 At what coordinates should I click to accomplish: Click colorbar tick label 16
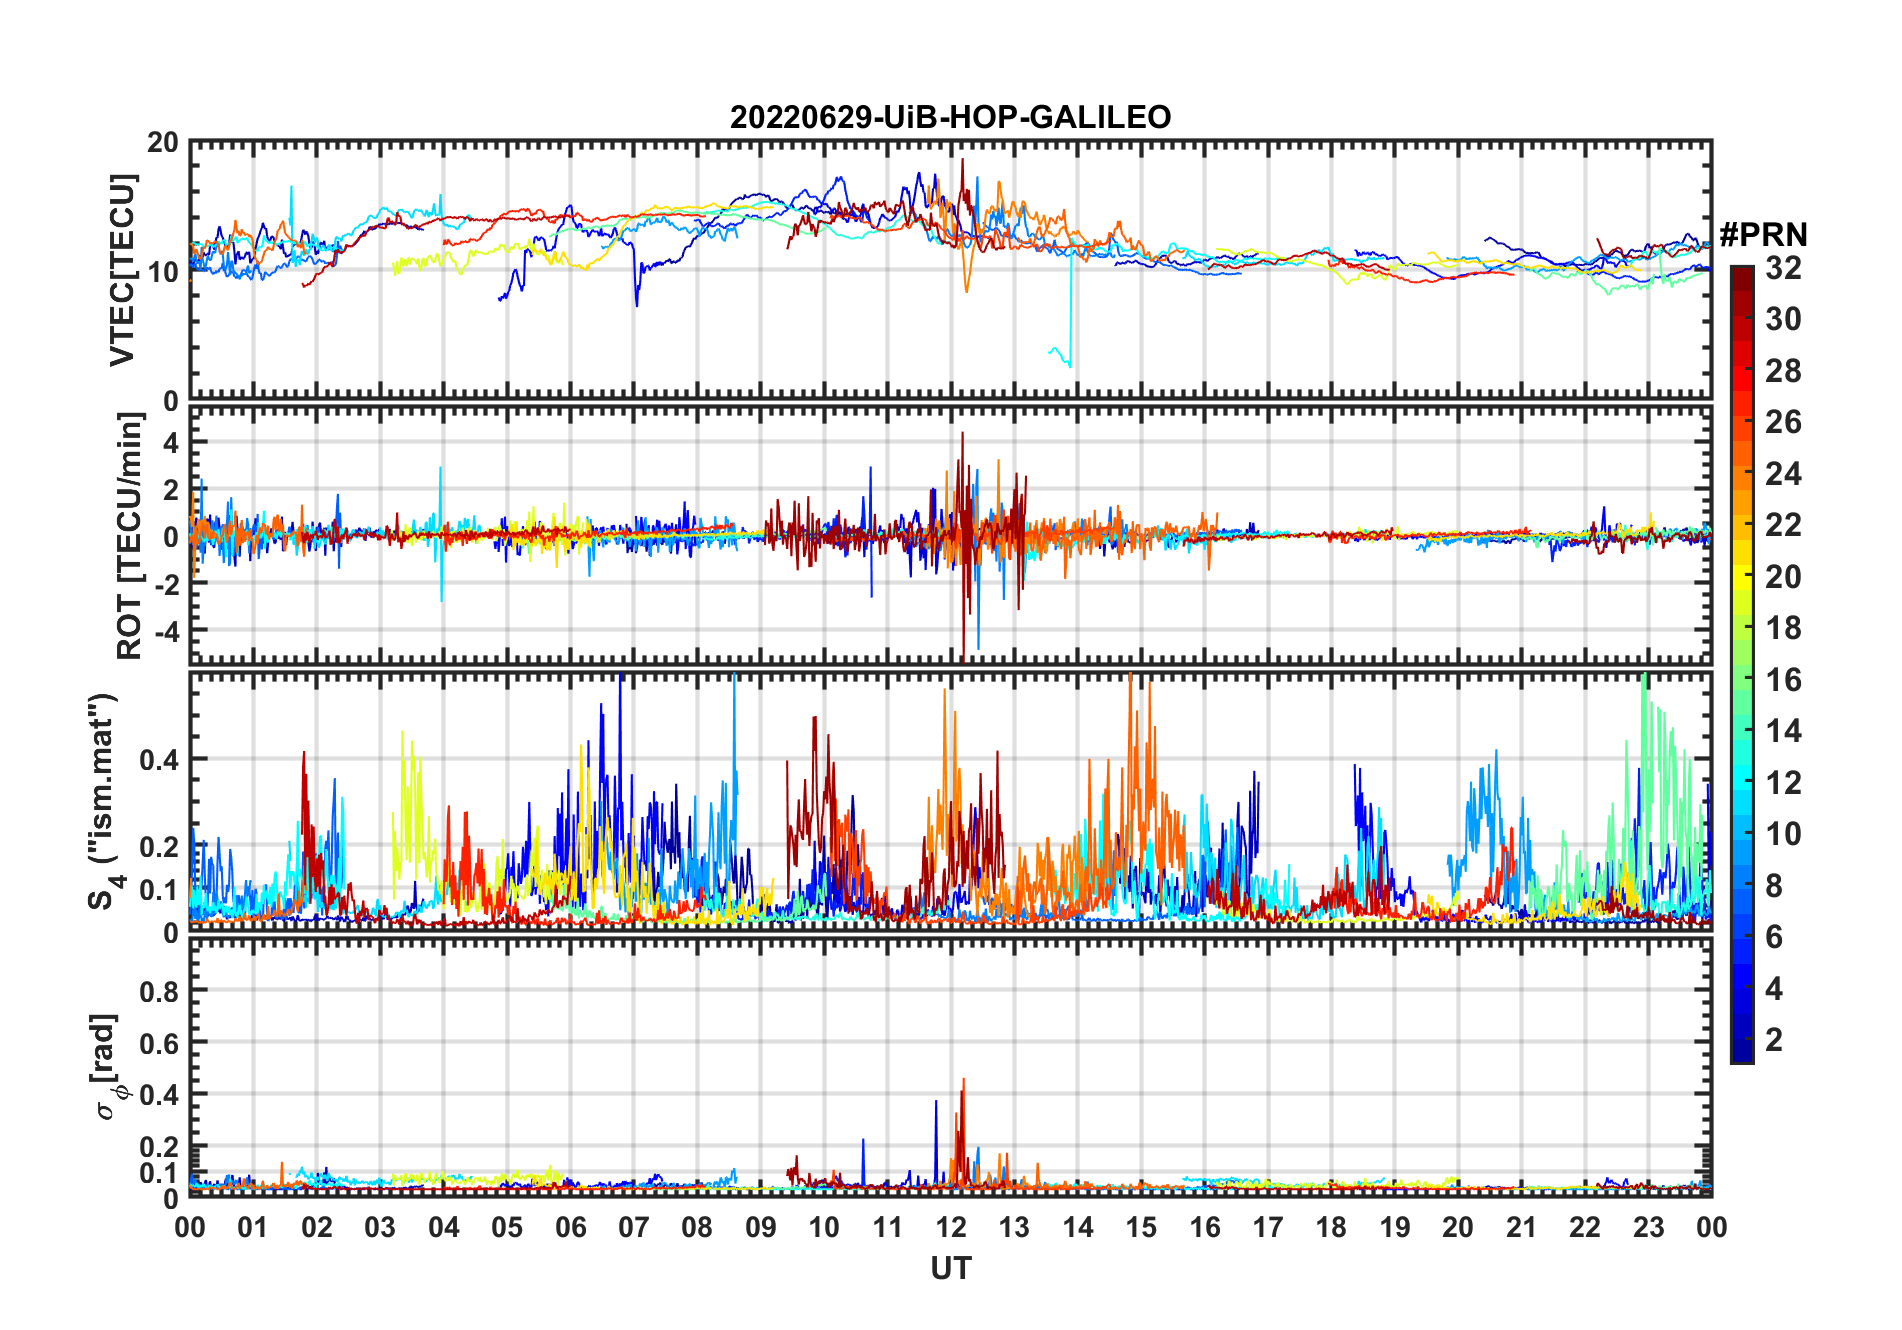coord(1783,680)
